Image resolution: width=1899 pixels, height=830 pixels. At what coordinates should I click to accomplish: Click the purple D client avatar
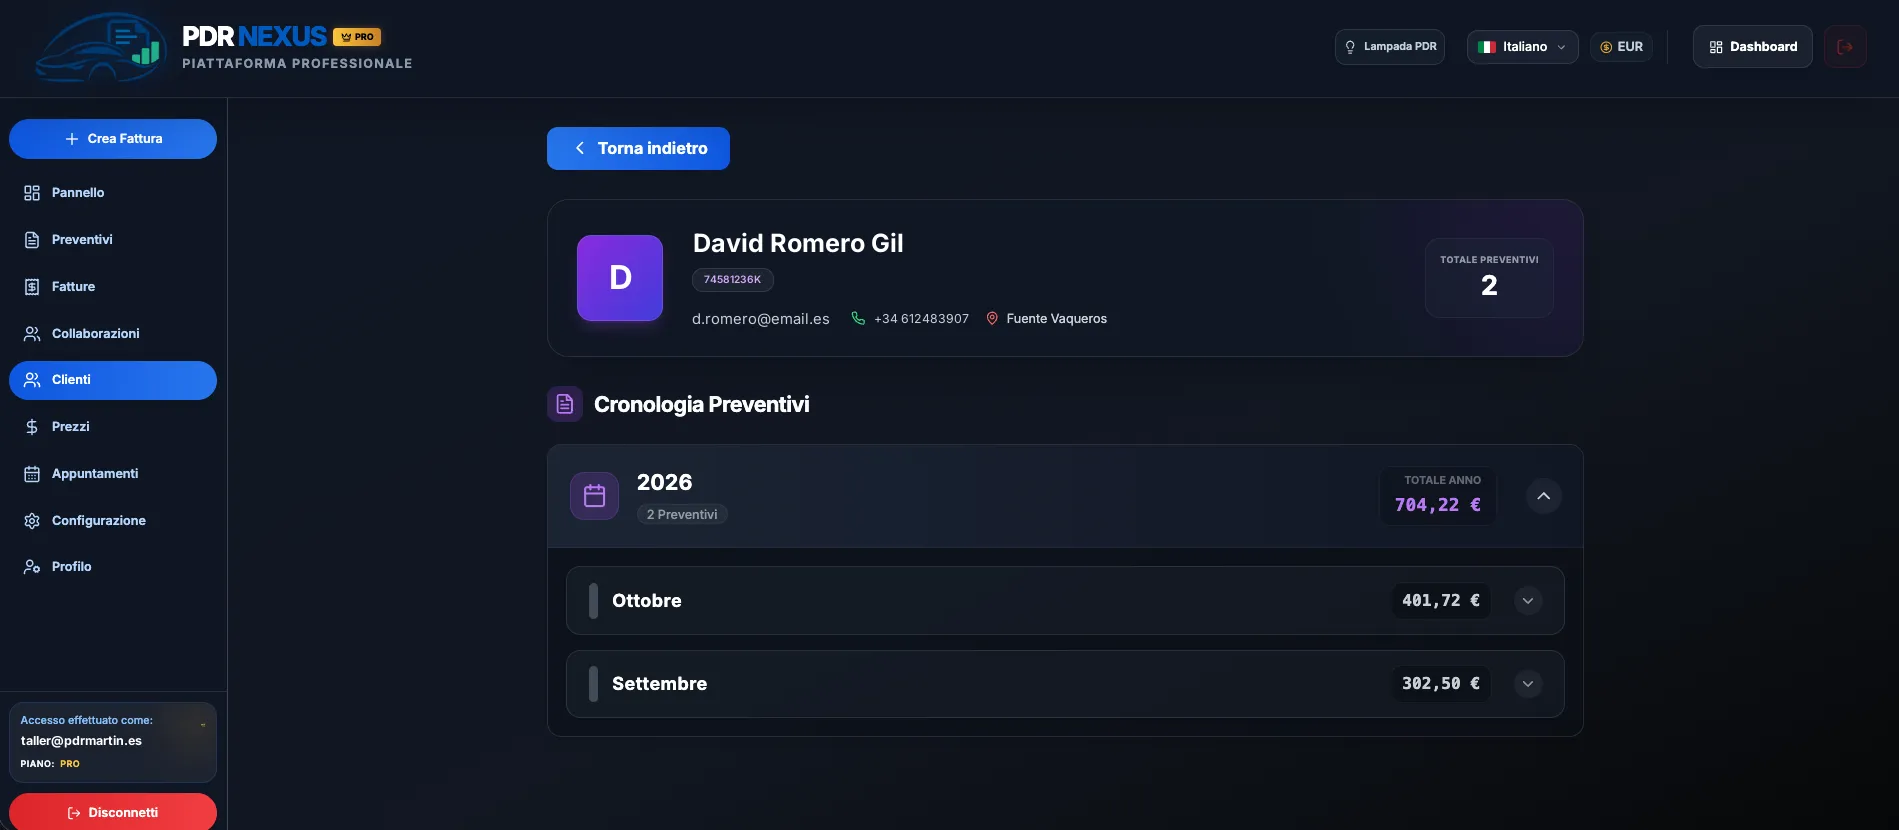pos(620,278)
